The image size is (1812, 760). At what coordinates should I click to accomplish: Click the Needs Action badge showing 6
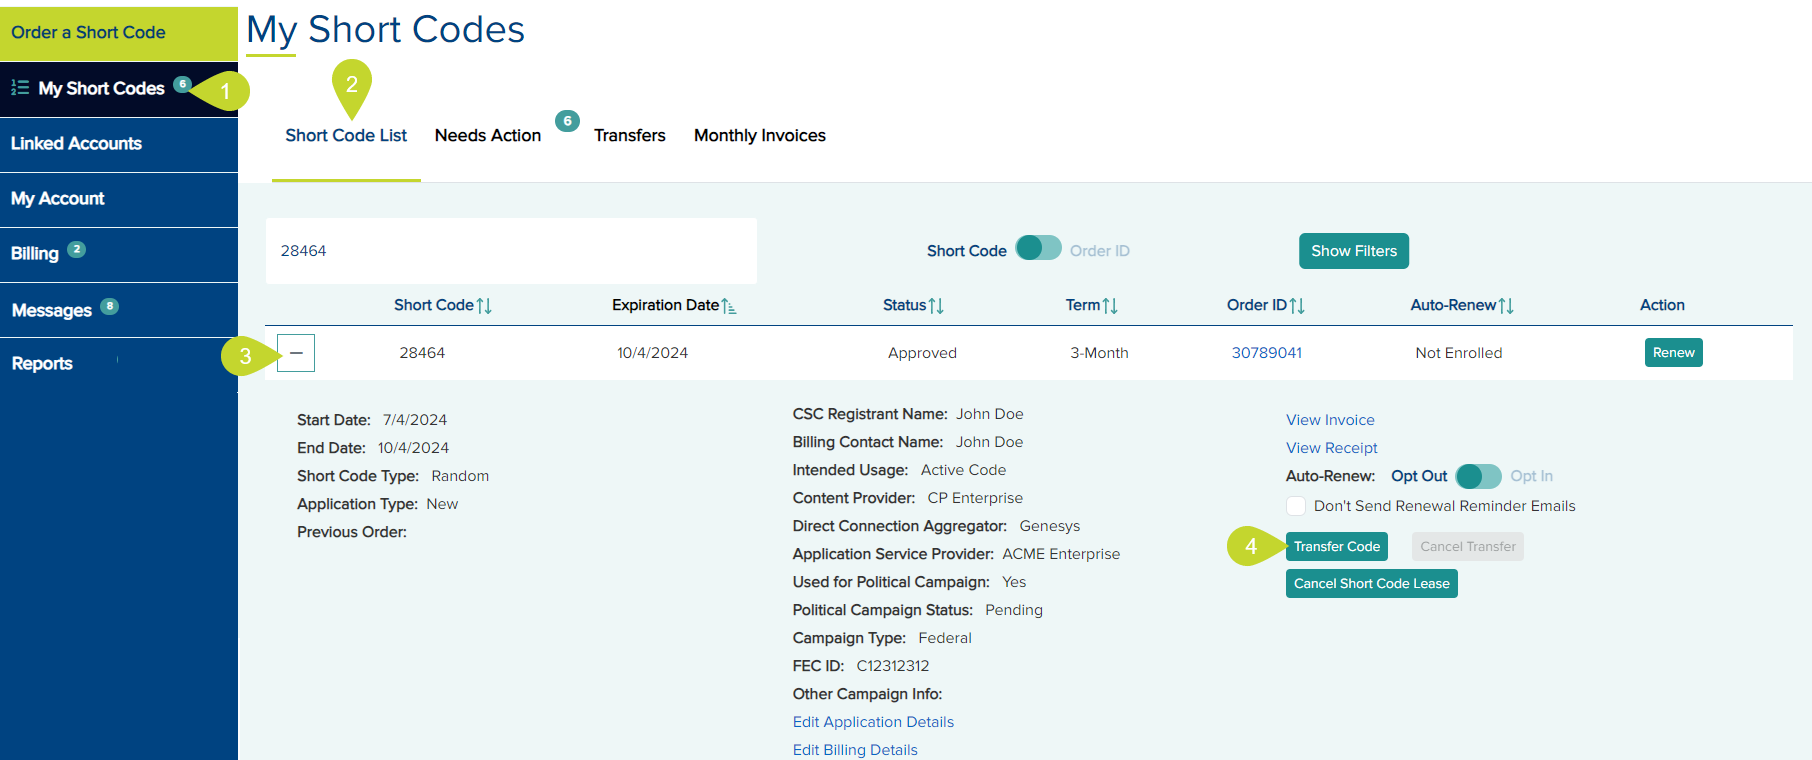pos(567,121)
